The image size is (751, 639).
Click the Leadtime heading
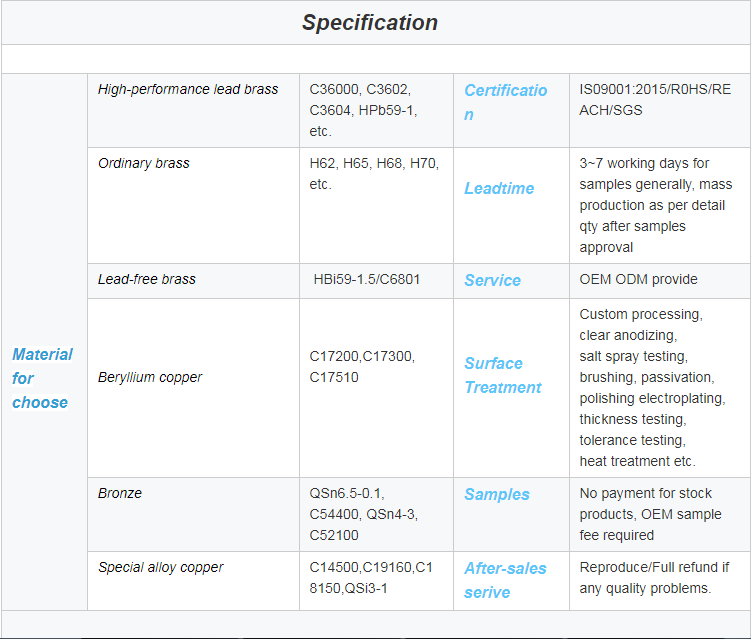click(499, 188)
